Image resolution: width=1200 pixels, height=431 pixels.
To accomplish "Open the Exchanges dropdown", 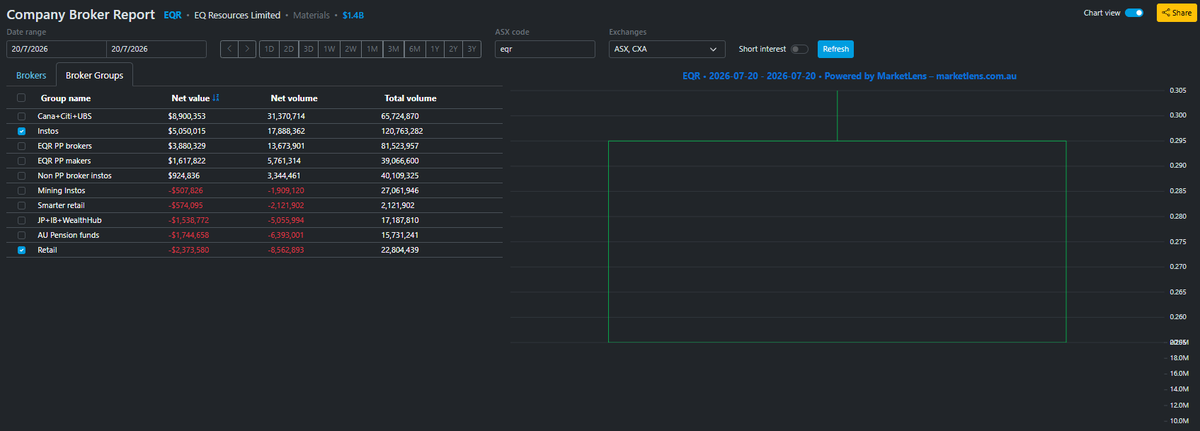I will [667, 48].
